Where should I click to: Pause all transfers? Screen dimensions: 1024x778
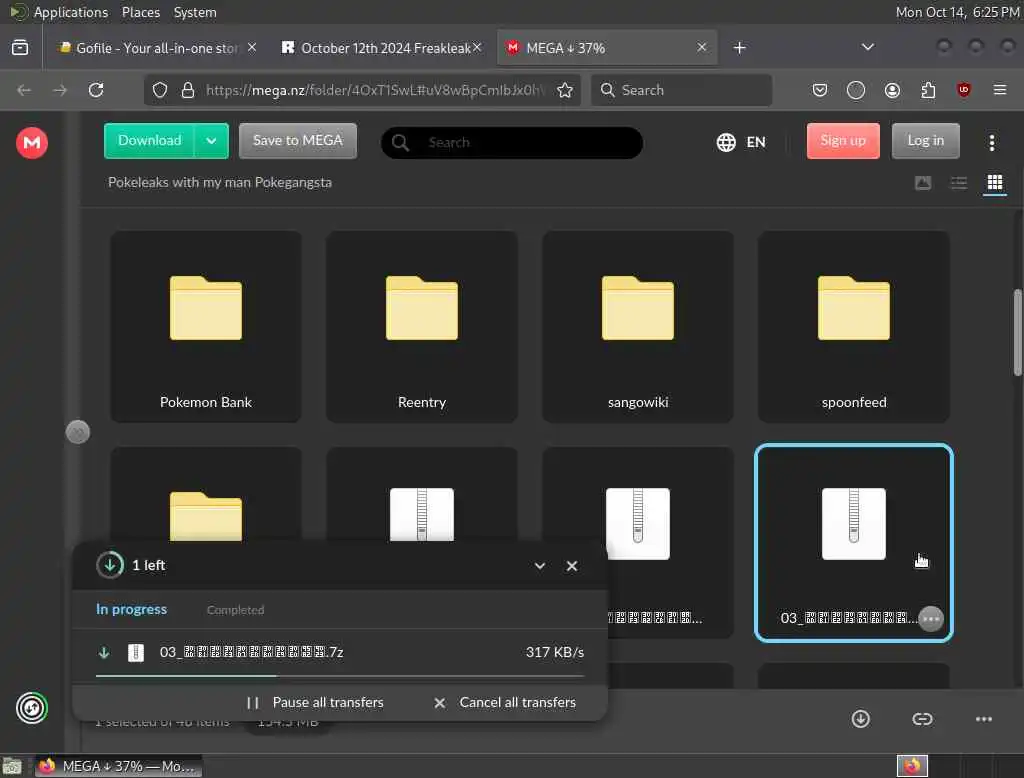pyautogui.click(x=315, y=702)
